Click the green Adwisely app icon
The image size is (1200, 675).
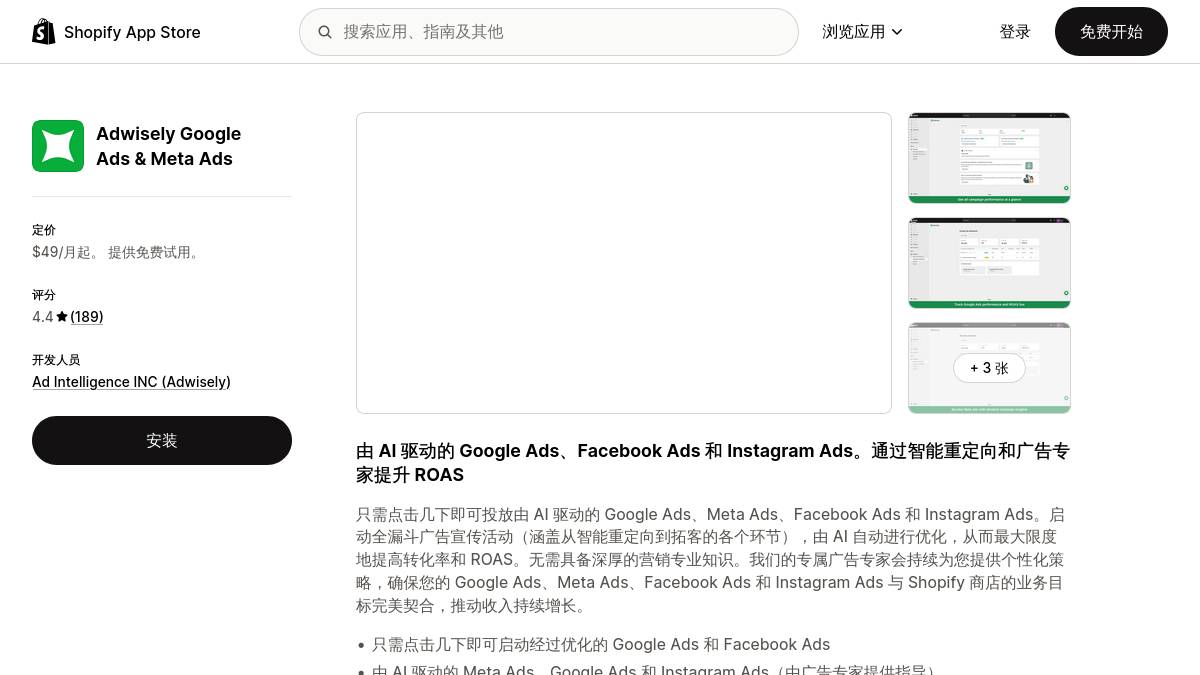pos(58,146)
